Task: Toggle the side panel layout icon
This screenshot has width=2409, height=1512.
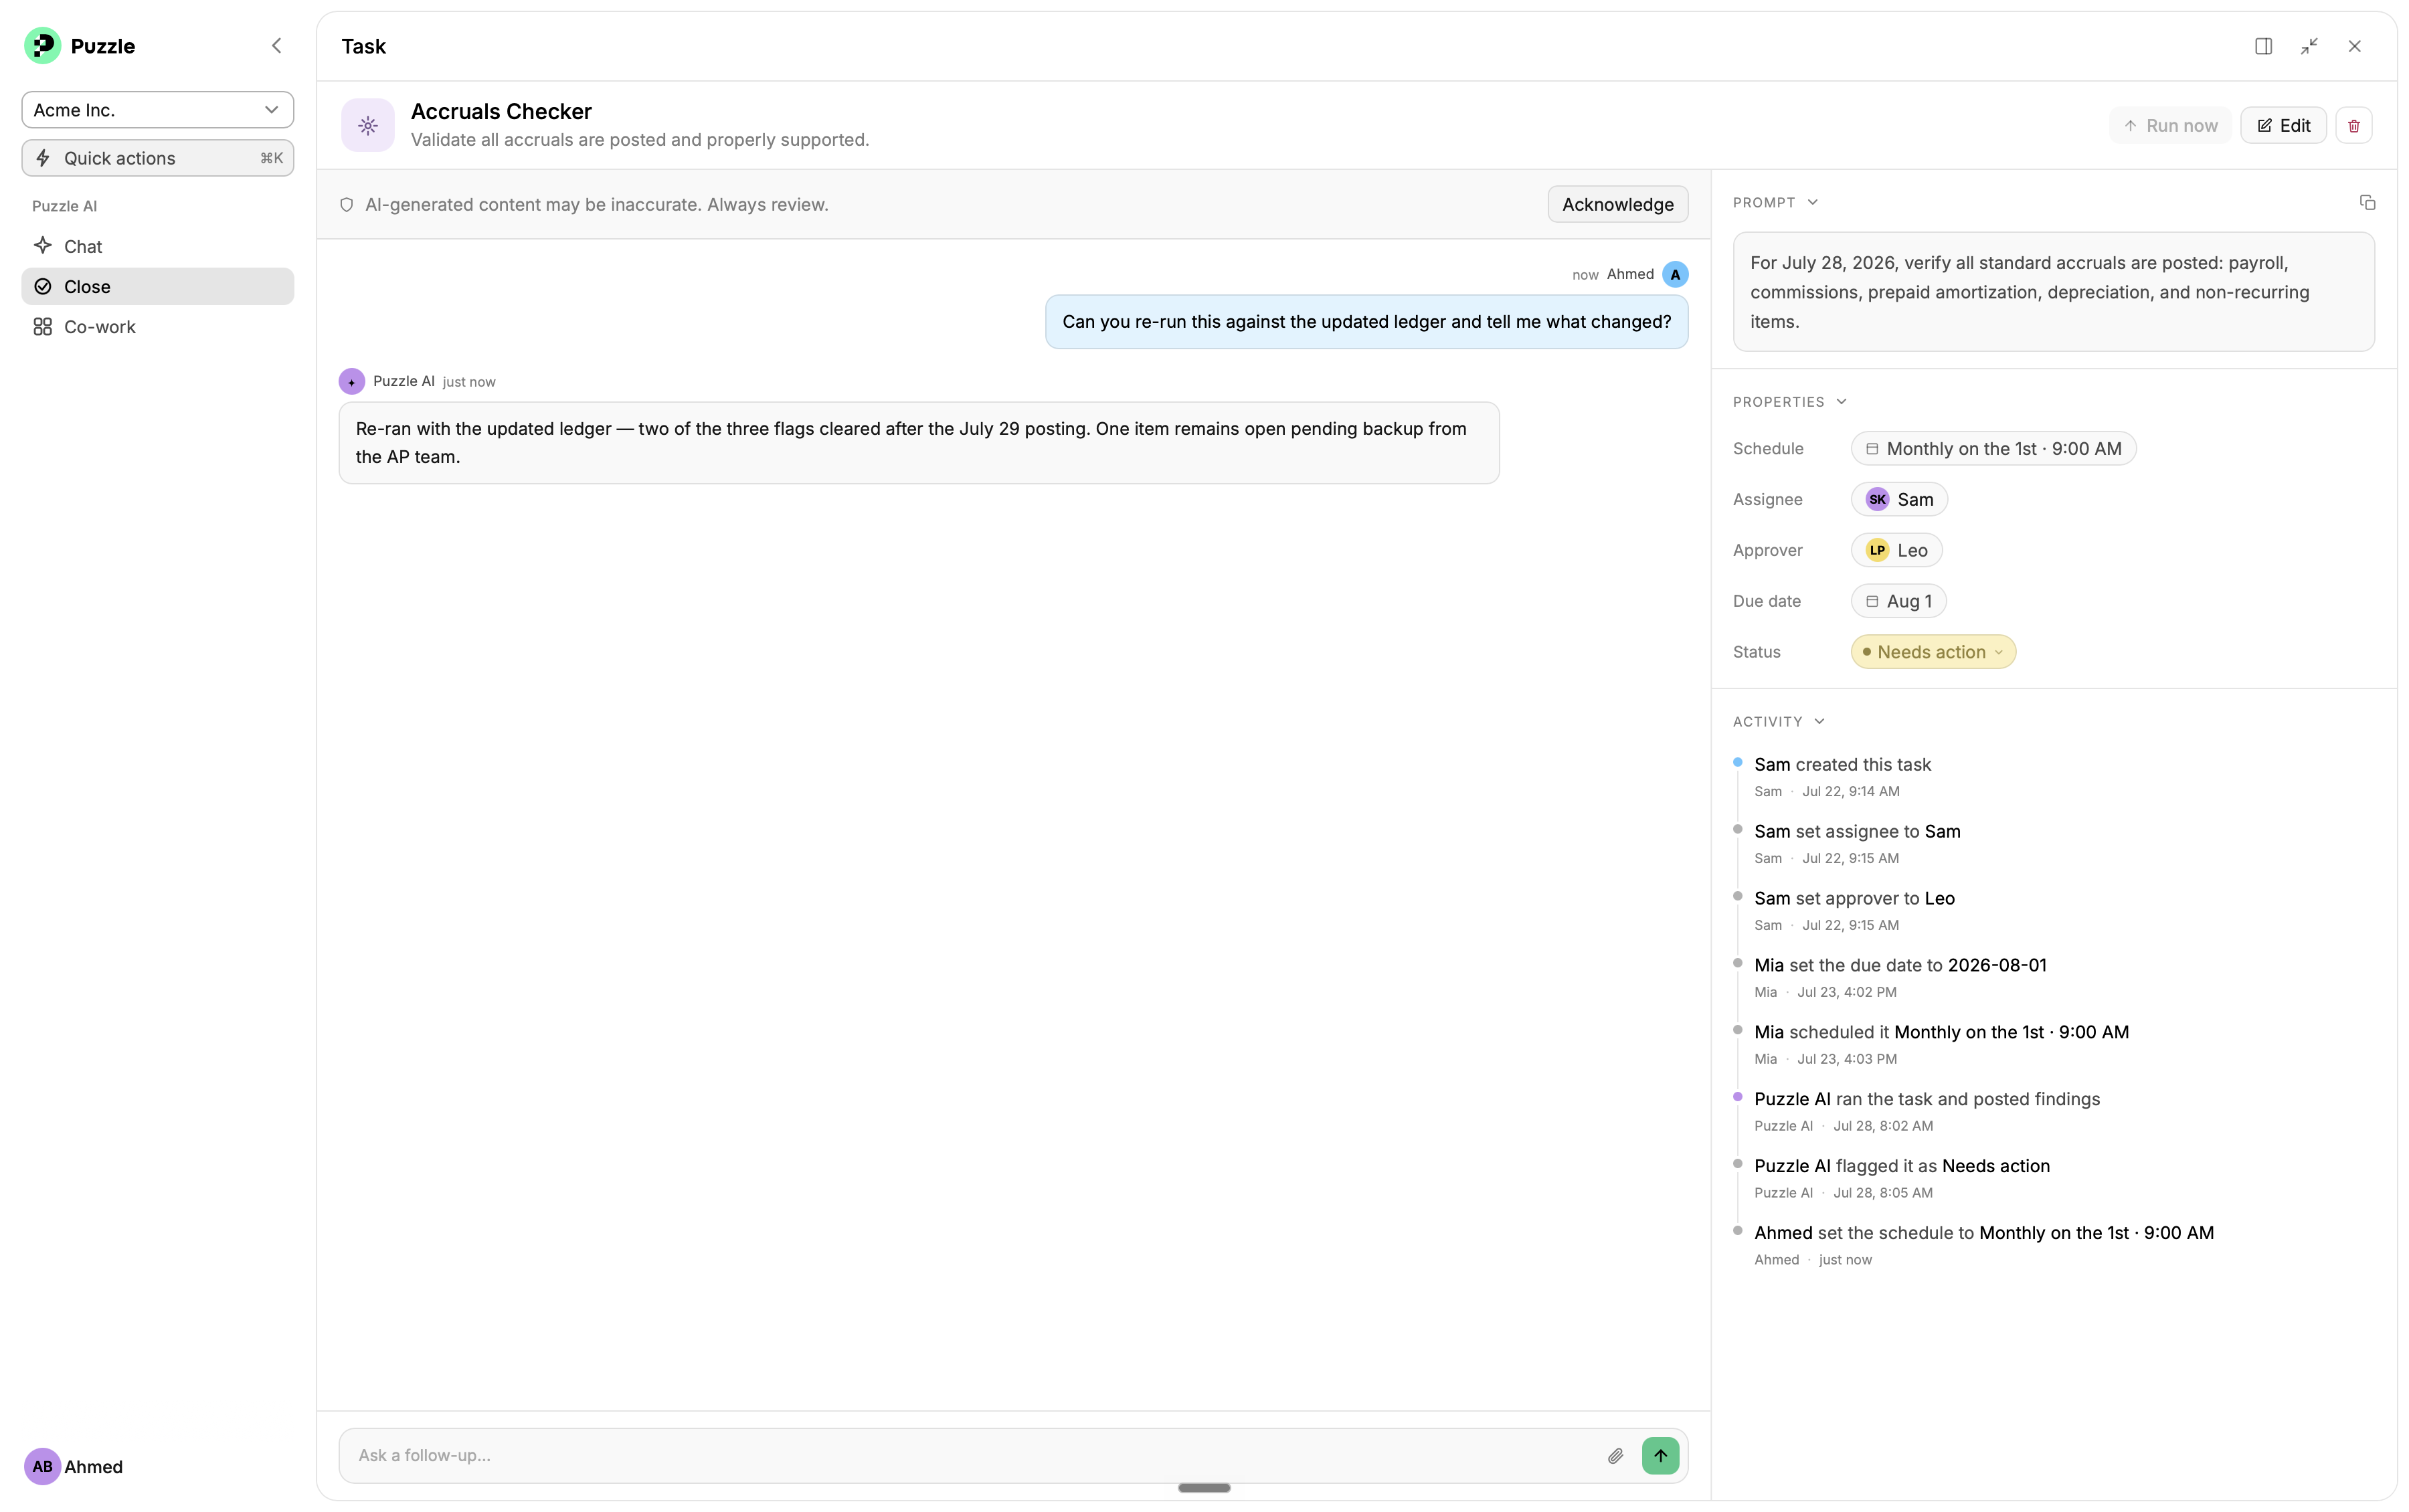Action: [2263, 46]
